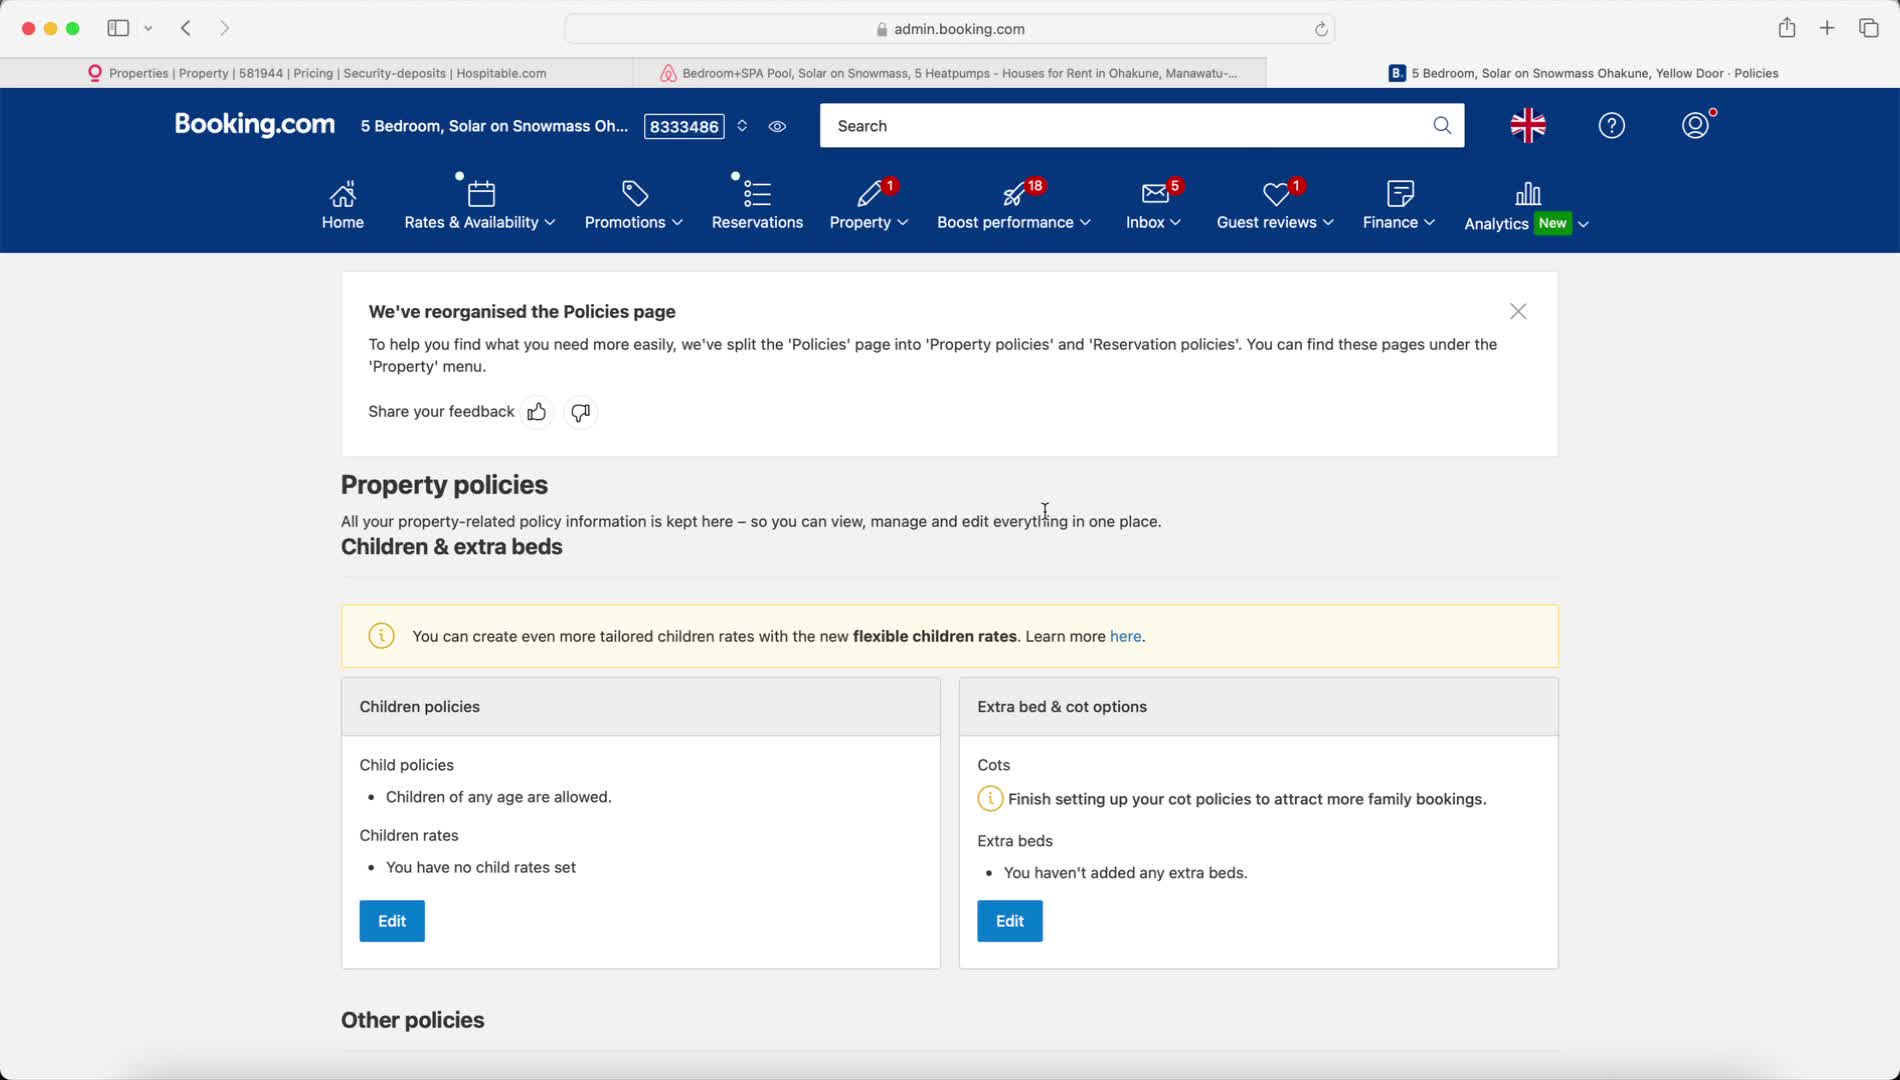Open the Home icon in navigation
The height and width of the screenshot is (1080, 1900).
(343, 192)
